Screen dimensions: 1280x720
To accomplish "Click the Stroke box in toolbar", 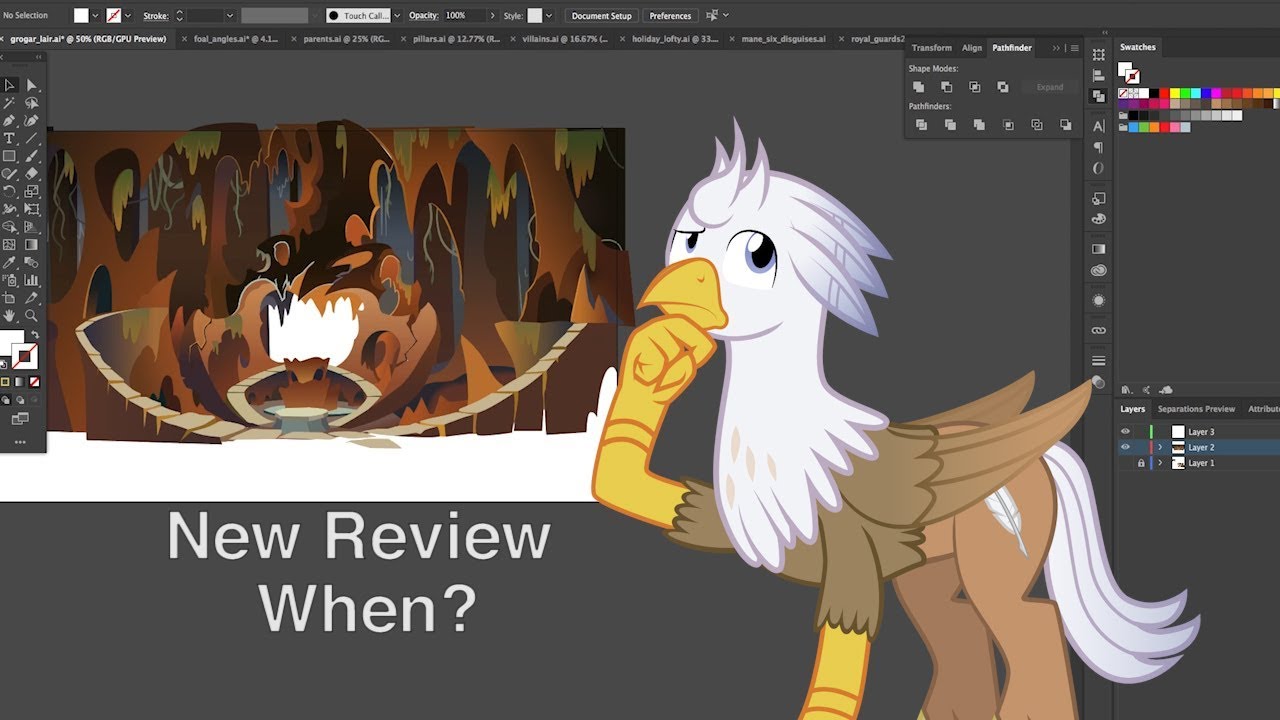I will pyautogui.click(x=25, y=355).
